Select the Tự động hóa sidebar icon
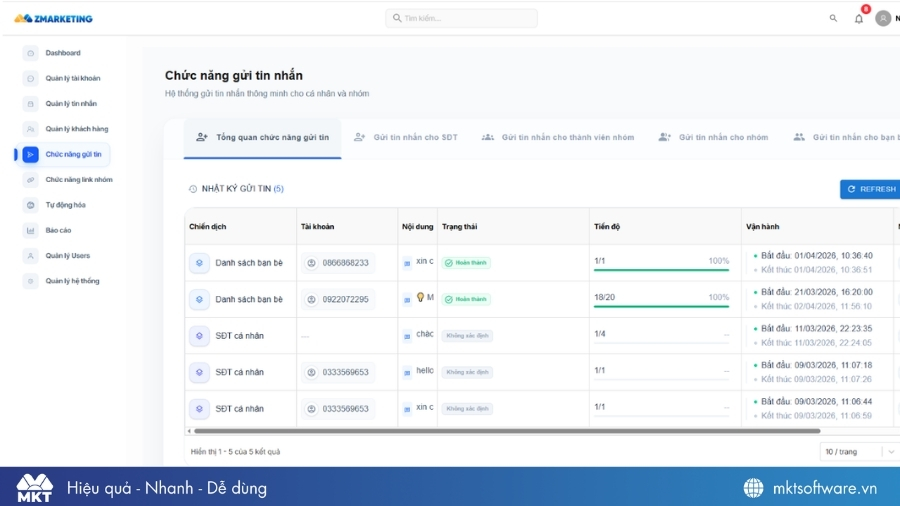900x506 pixels. [x=30, y=205]
